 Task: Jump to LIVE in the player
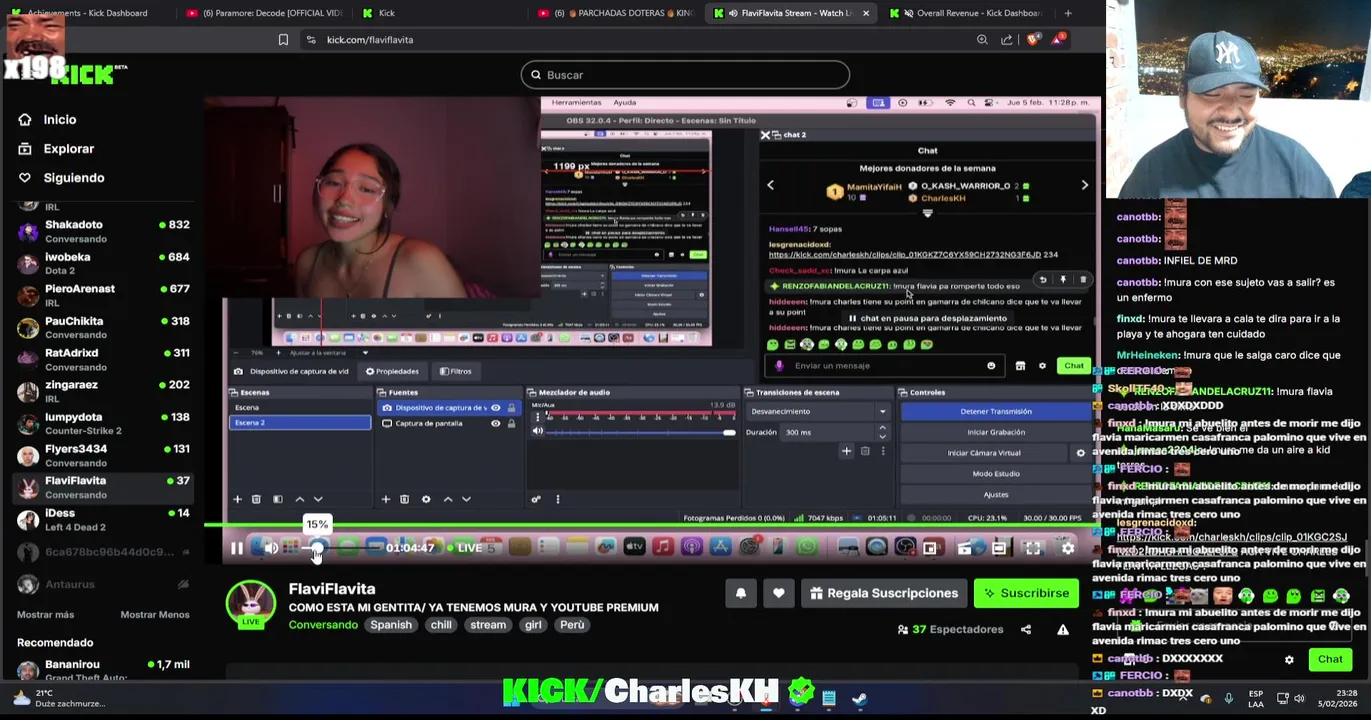[465, 548]
